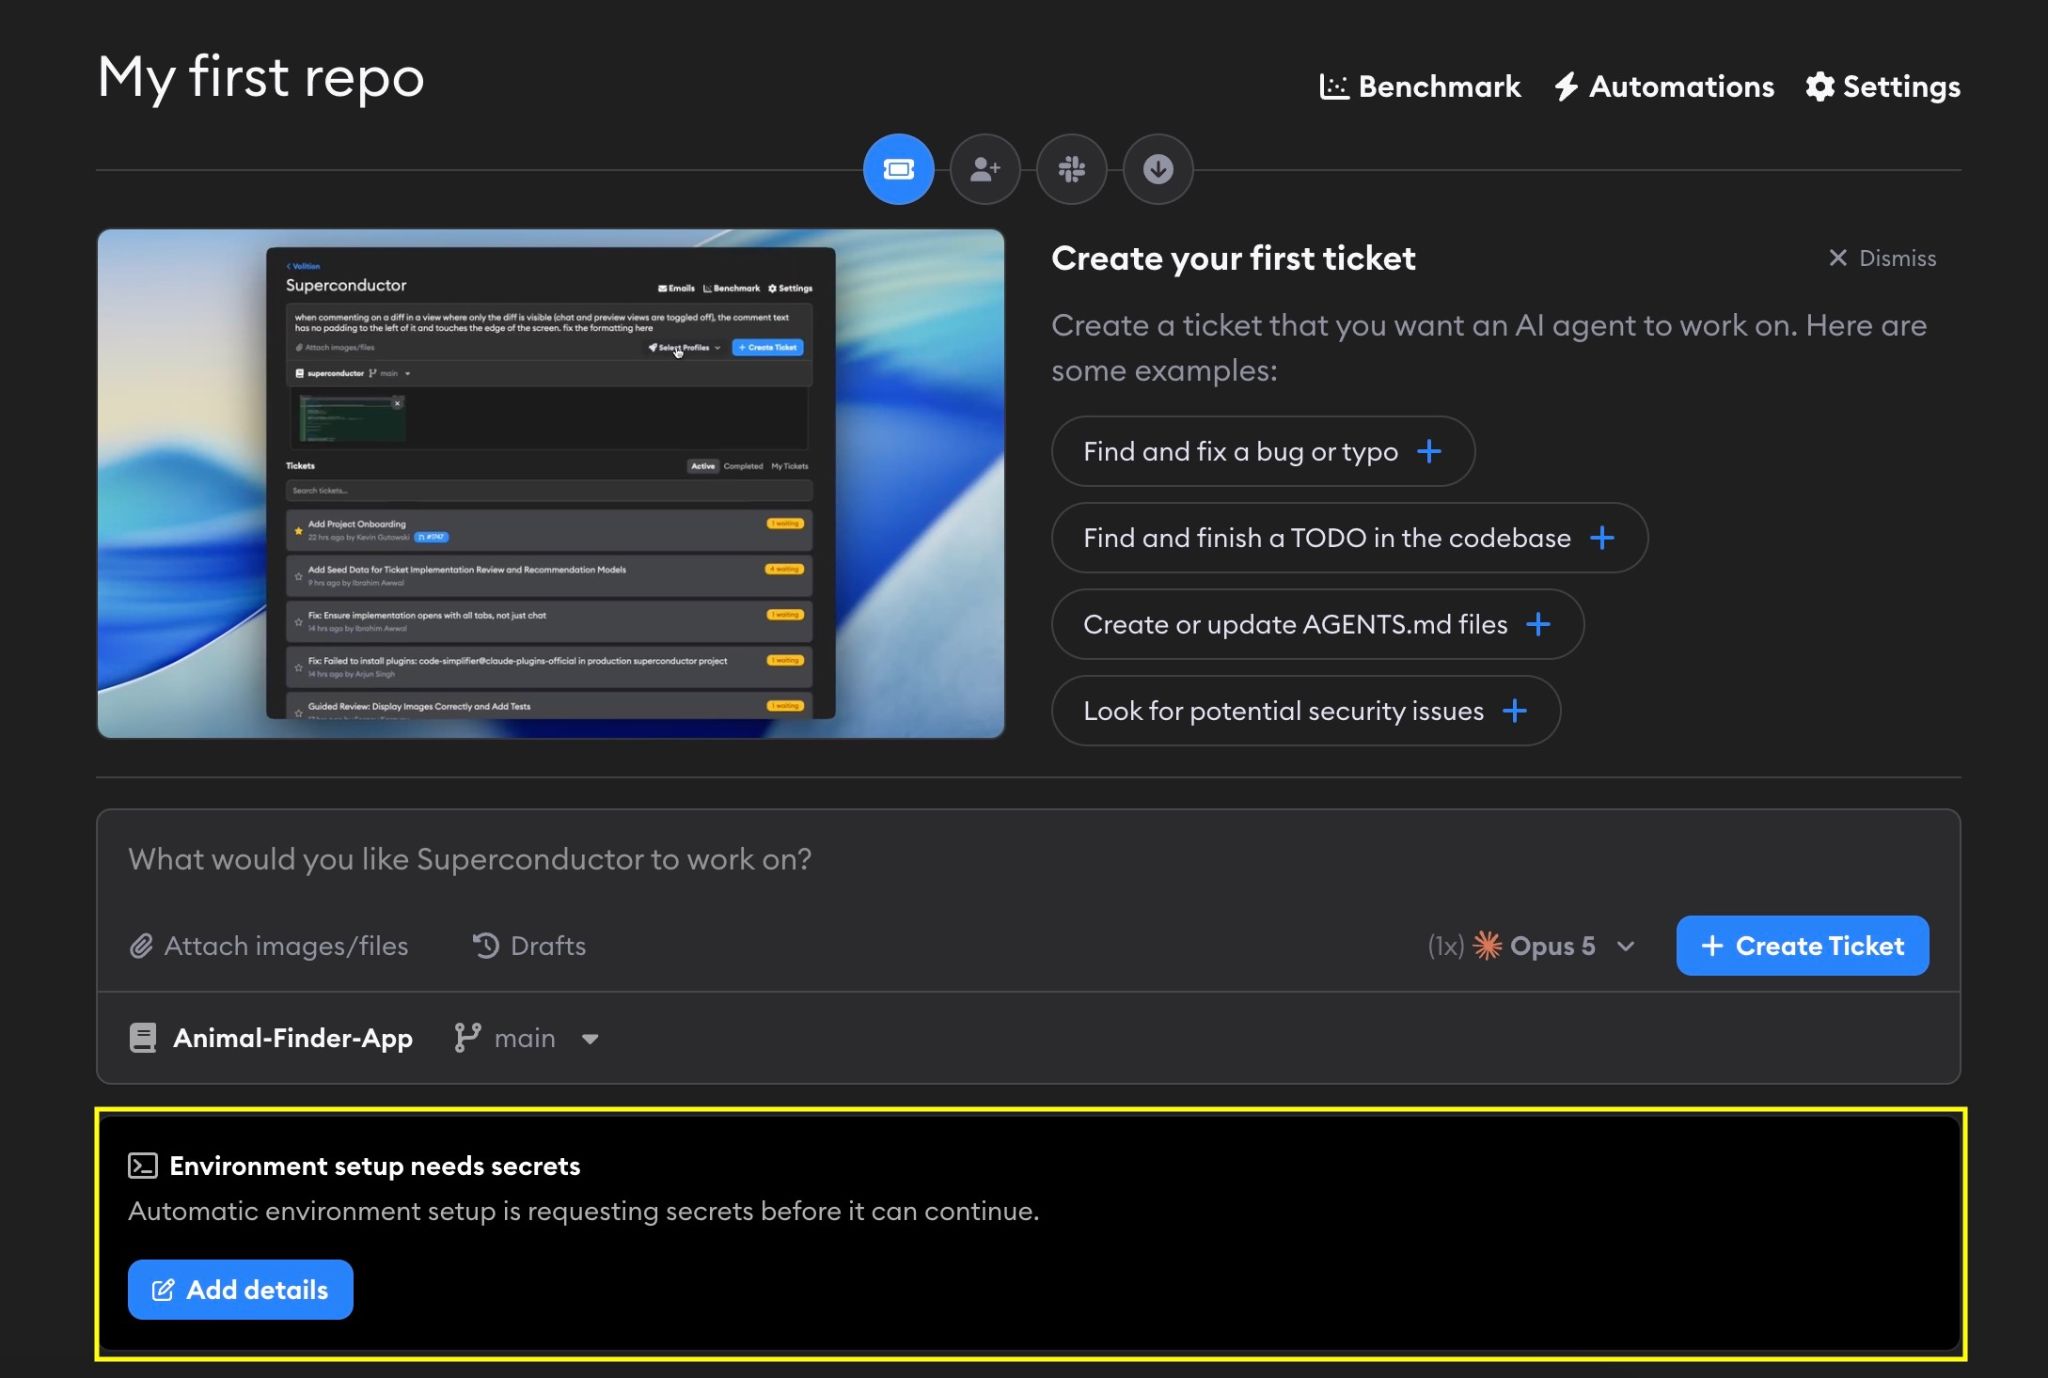Add 'Find and finish a TODO' example
Image resolution: width=2048 pixels, height=1378 pixels.
pos(1349,538)
